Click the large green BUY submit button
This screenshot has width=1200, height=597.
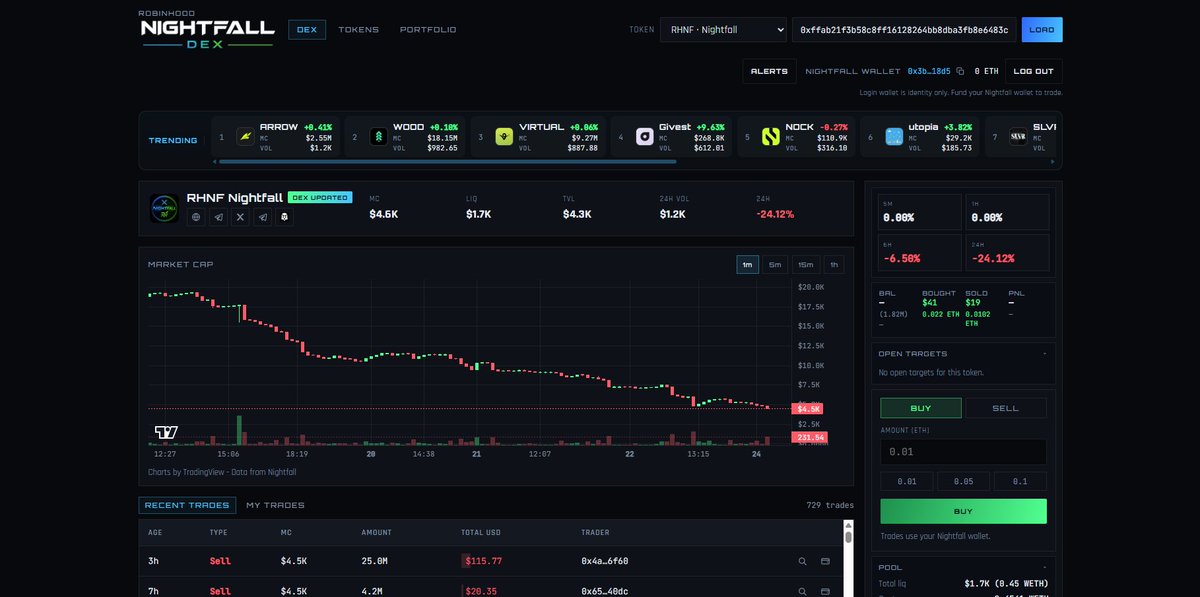tap(963, 511)
